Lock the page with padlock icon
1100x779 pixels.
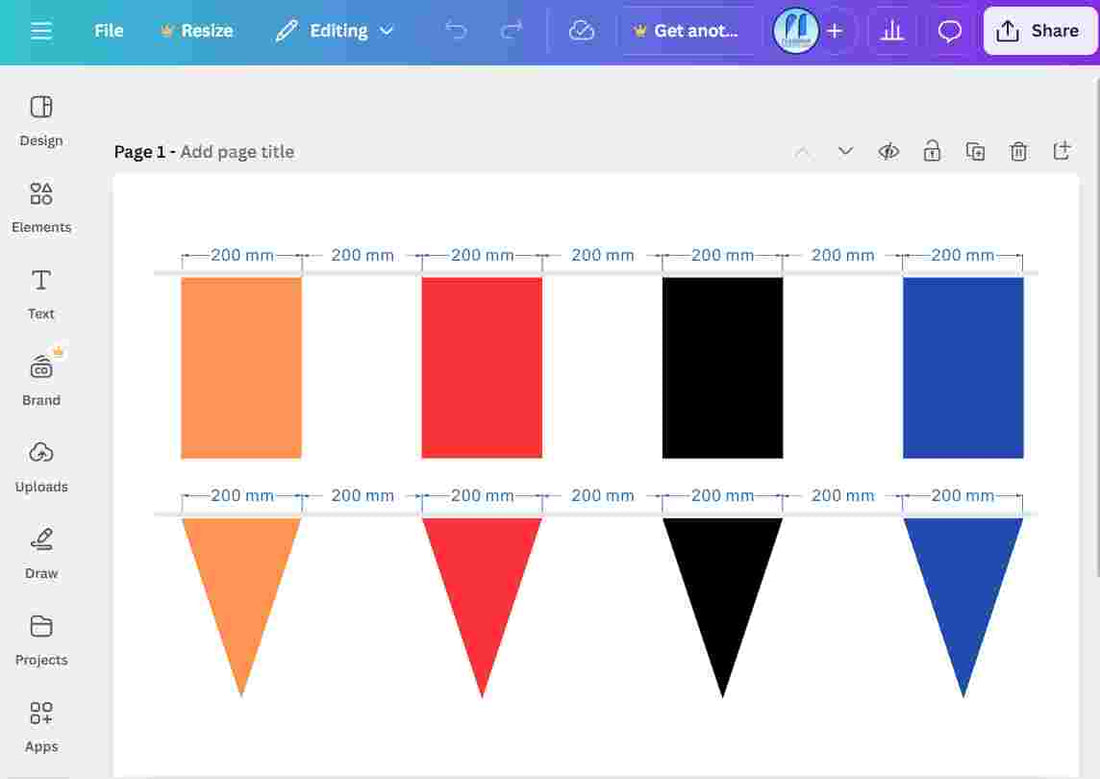tap(932, 151)
